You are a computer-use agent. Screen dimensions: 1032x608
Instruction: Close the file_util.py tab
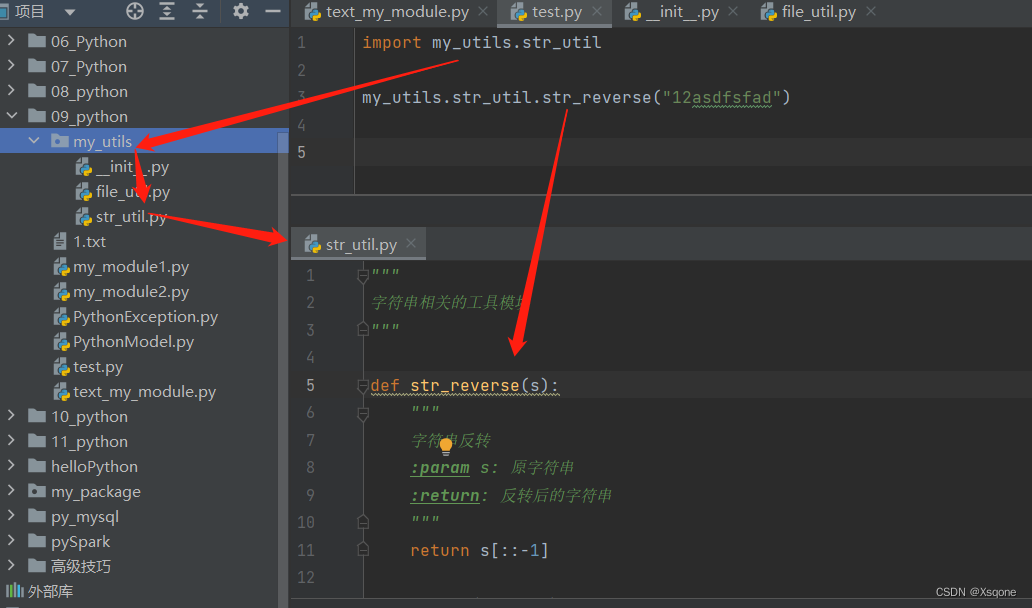[x=871, y=11]
